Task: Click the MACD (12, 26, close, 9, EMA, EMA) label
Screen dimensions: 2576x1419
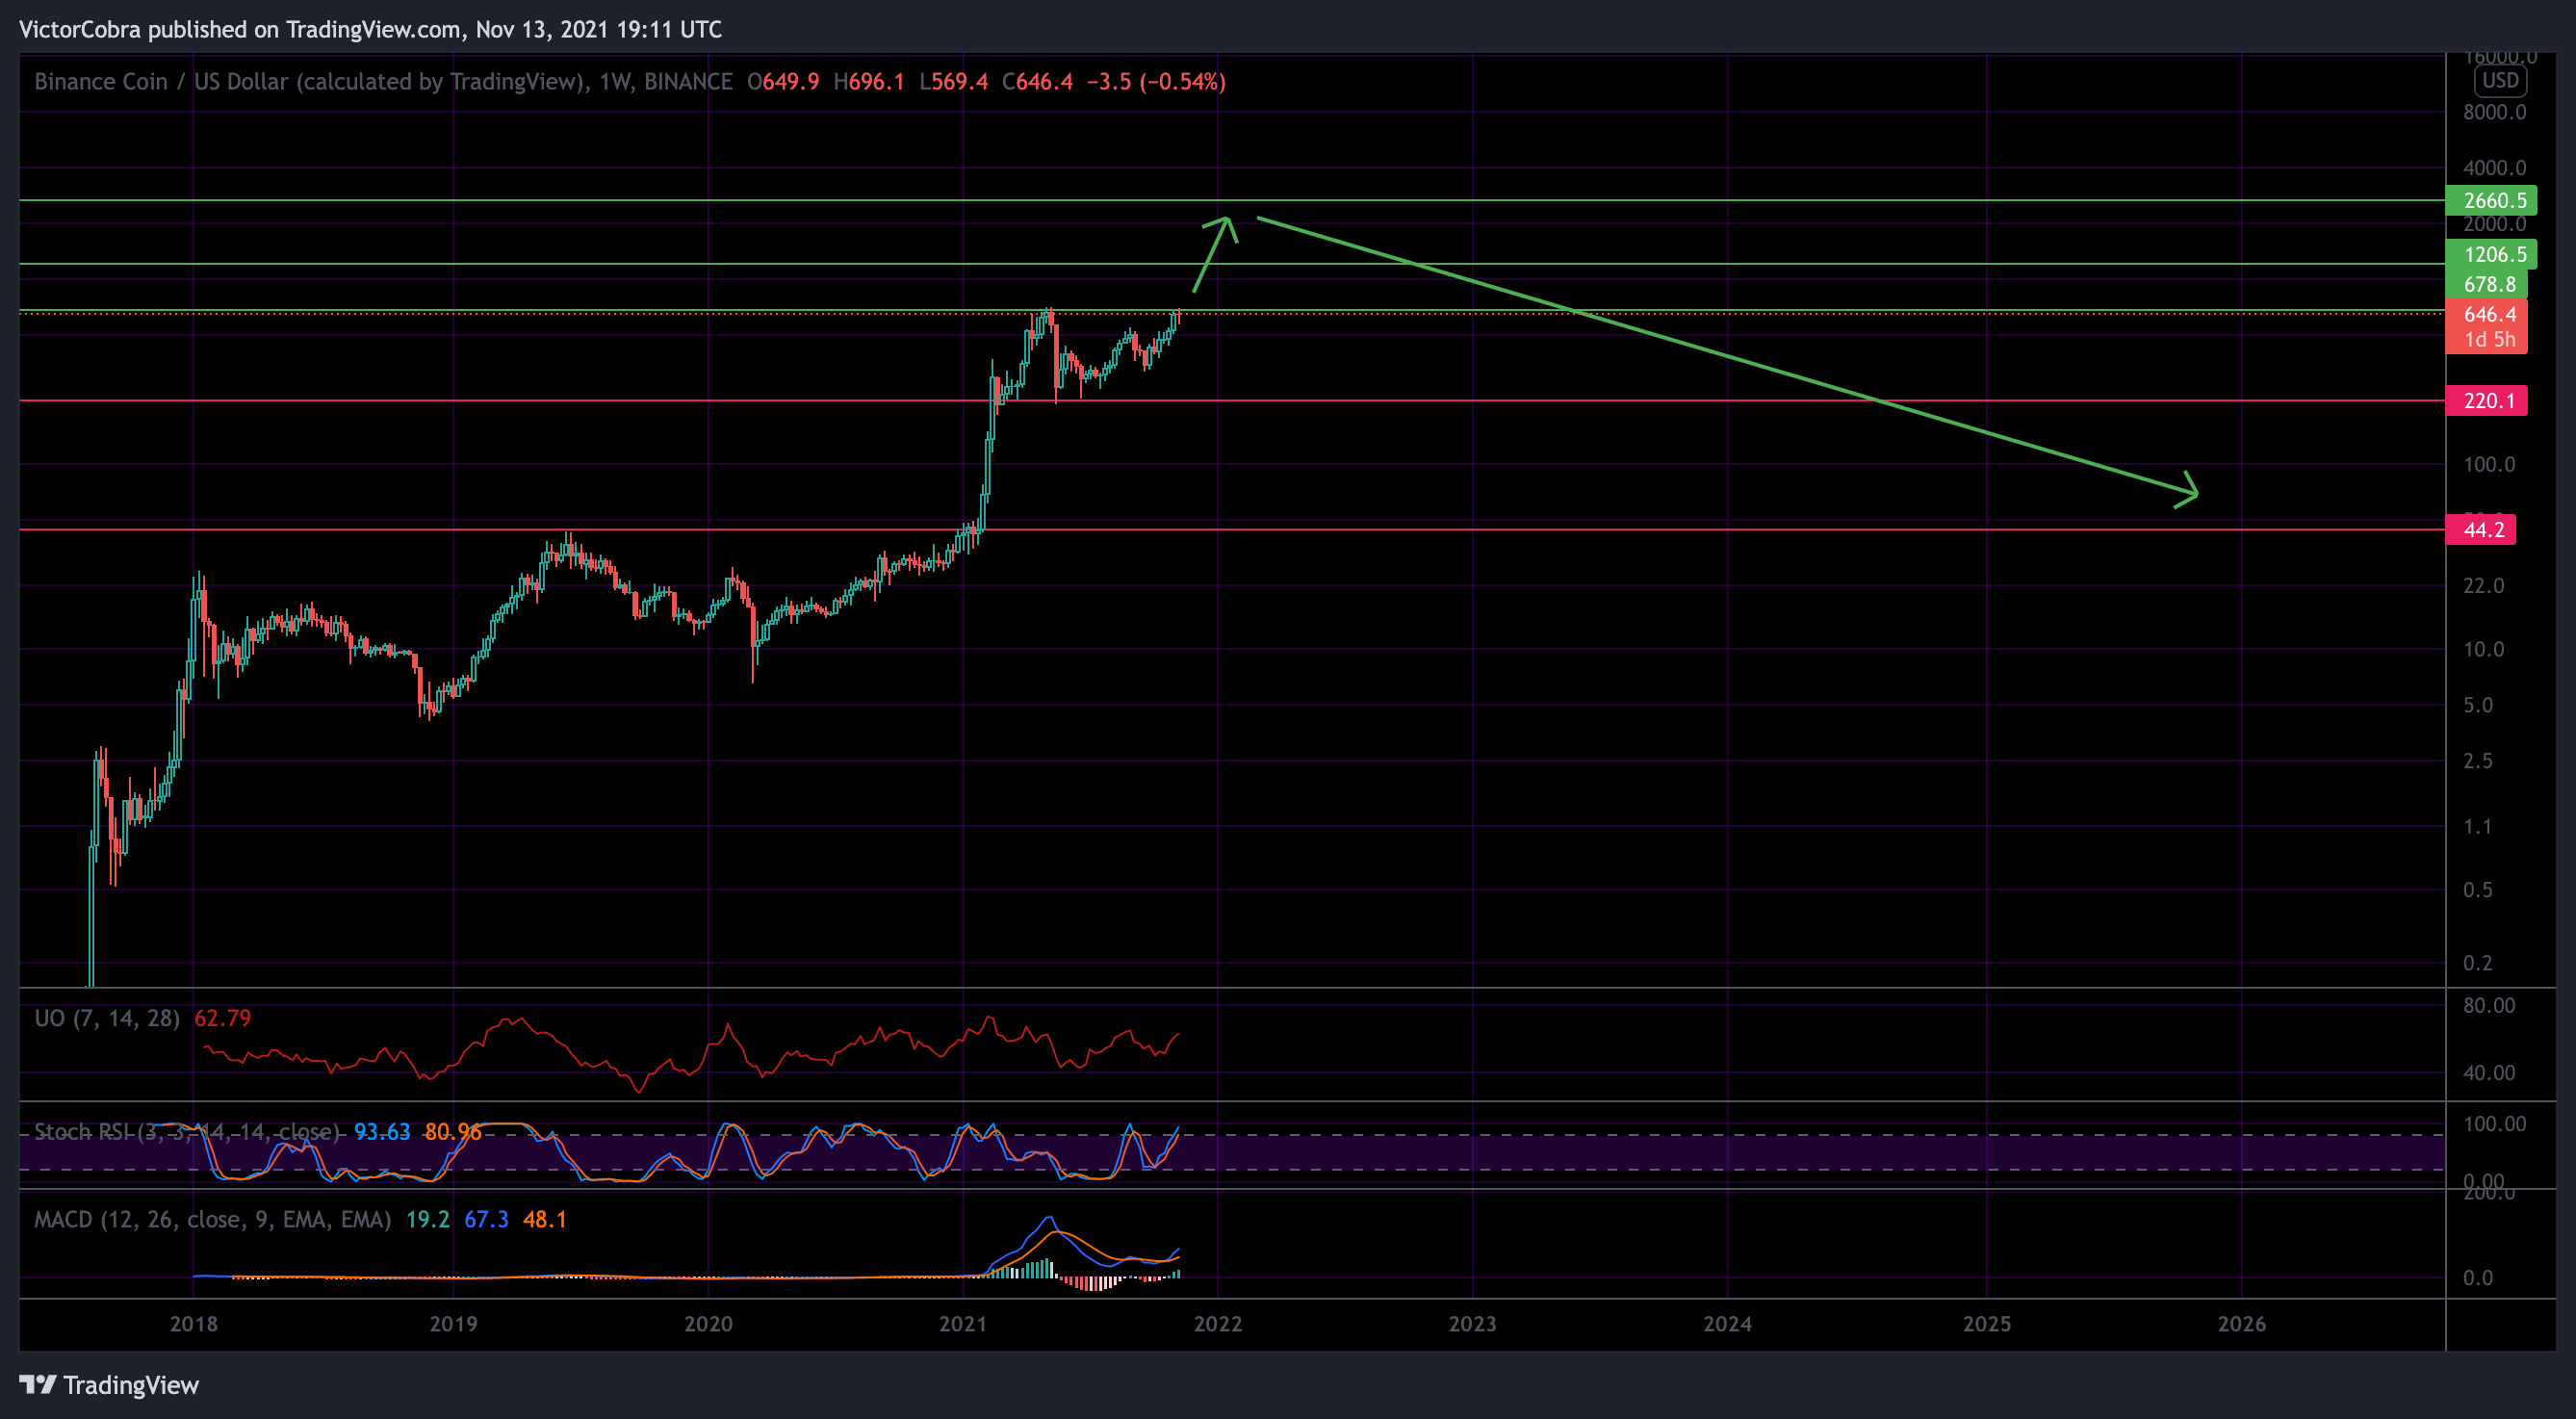Action: coord(213,1220)
